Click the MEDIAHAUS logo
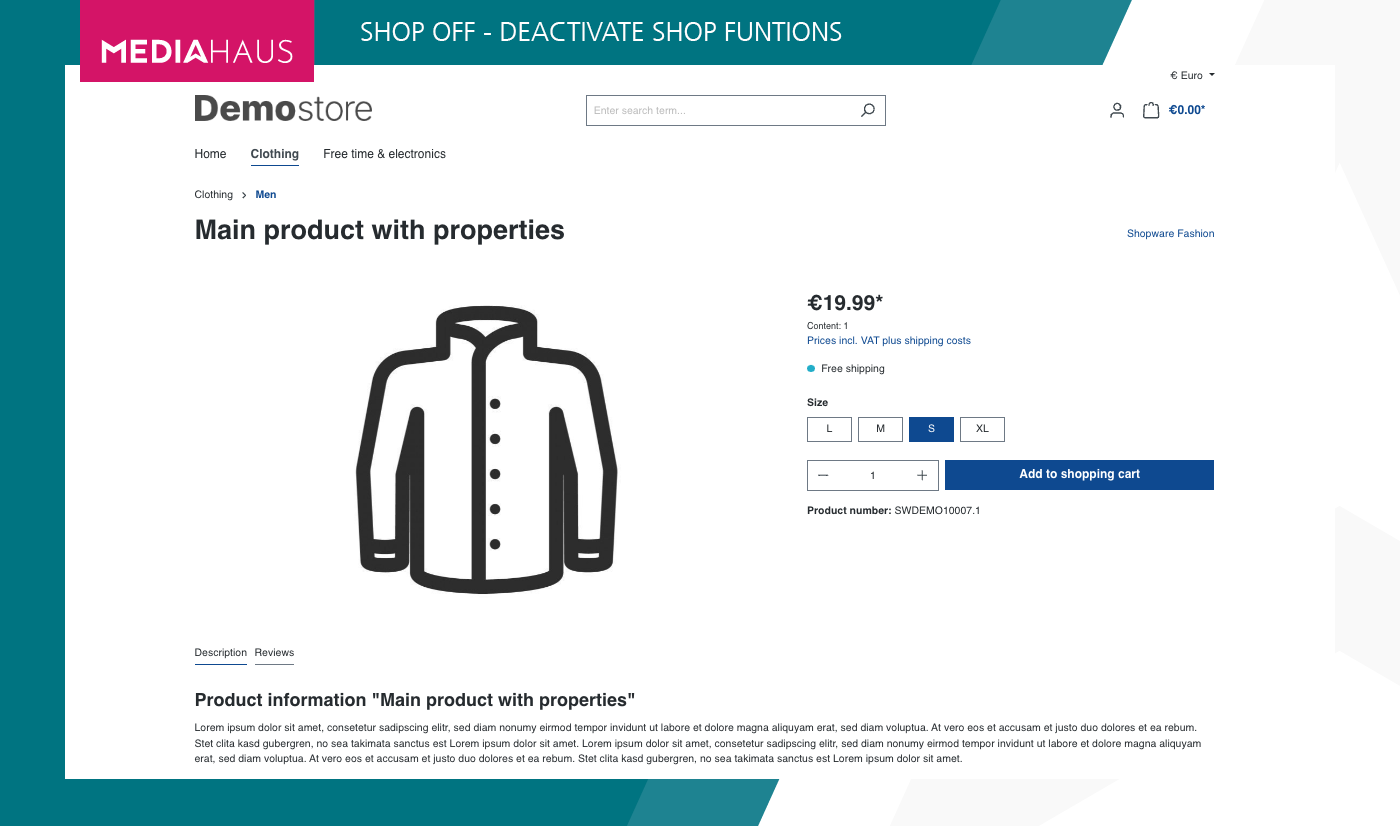The height and width of the screenshot is (826, 1400). coord(196,41)
